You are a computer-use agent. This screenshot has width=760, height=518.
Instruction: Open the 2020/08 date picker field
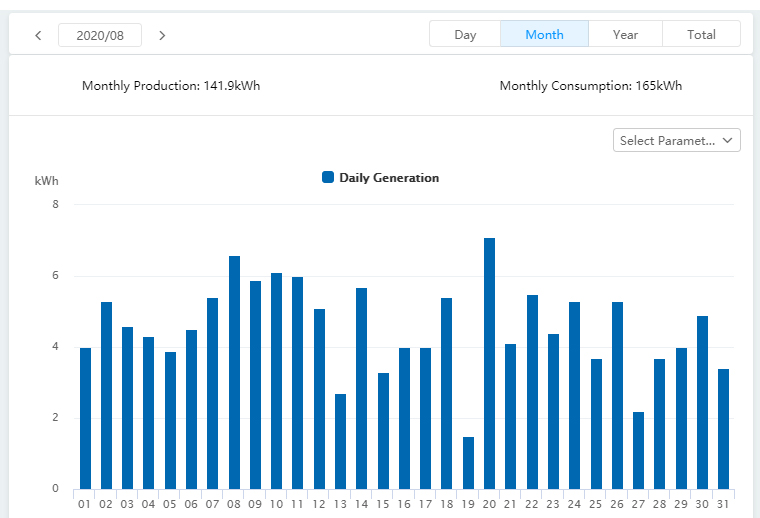point(100,35)
